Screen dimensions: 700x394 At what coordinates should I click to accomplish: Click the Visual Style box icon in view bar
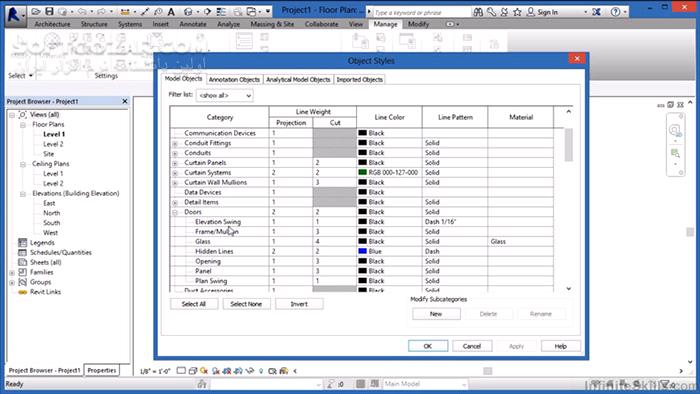pyautogui.click(x=192, y=371)
